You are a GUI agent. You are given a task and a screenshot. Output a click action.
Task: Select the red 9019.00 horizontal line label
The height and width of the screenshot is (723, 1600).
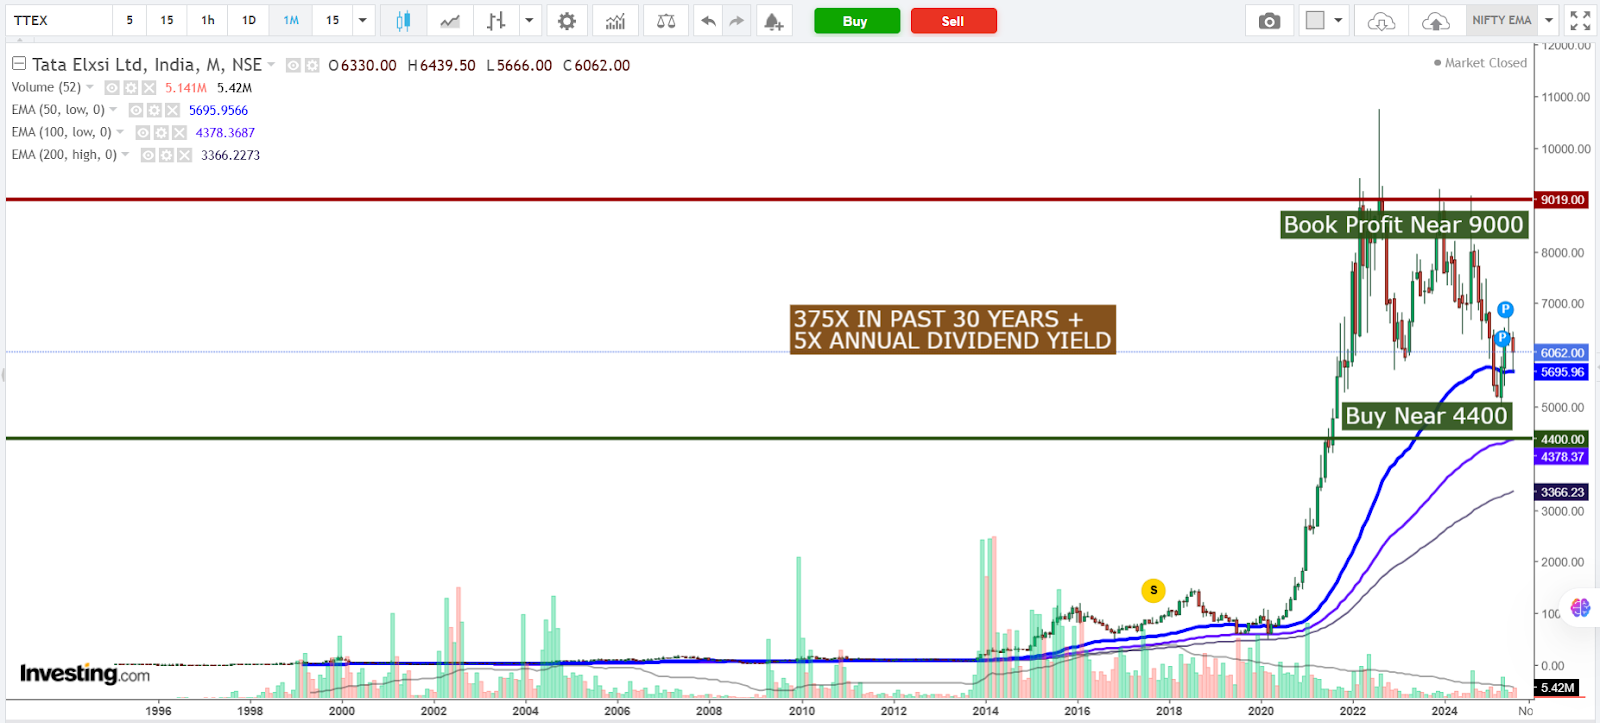pos(1562,200)
